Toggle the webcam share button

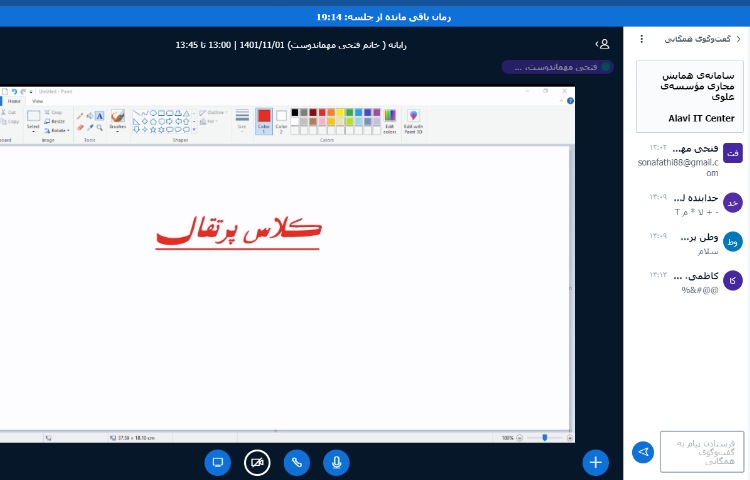tap(257, 462)
